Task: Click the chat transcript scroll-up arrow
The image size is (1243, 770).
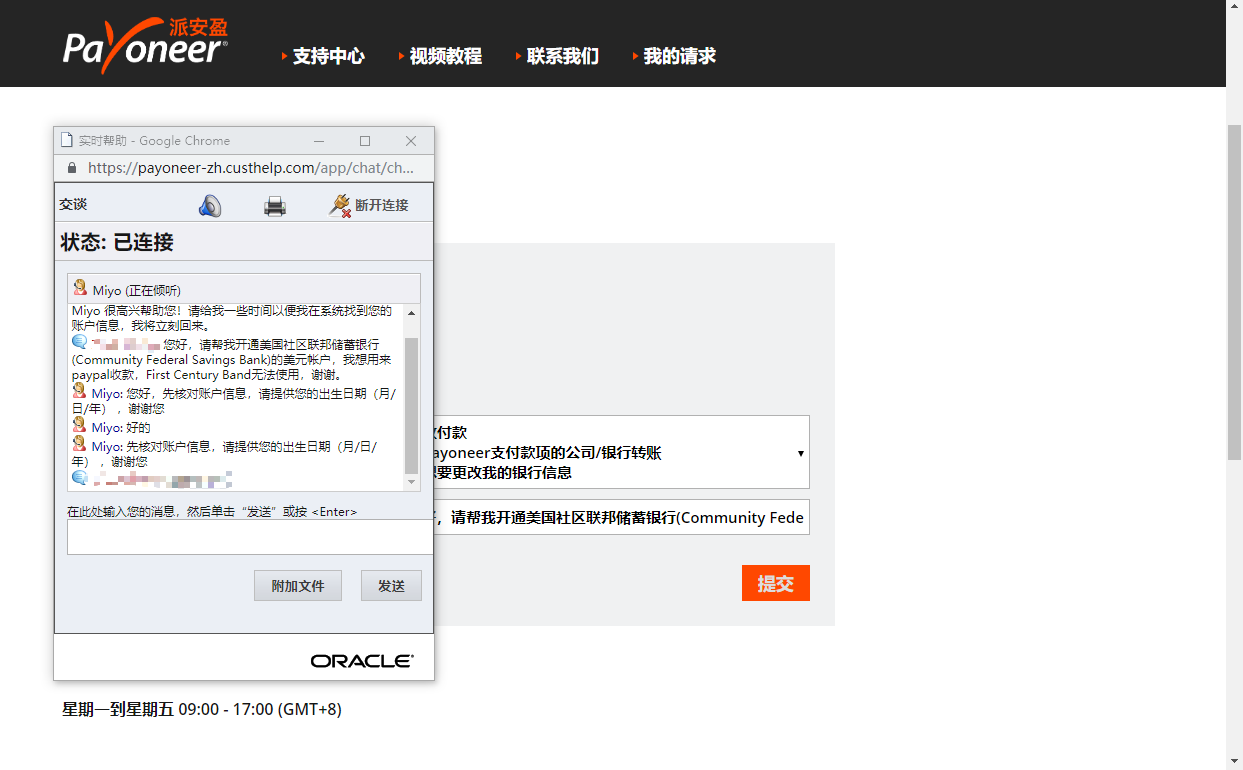Action: click(412, 313)
